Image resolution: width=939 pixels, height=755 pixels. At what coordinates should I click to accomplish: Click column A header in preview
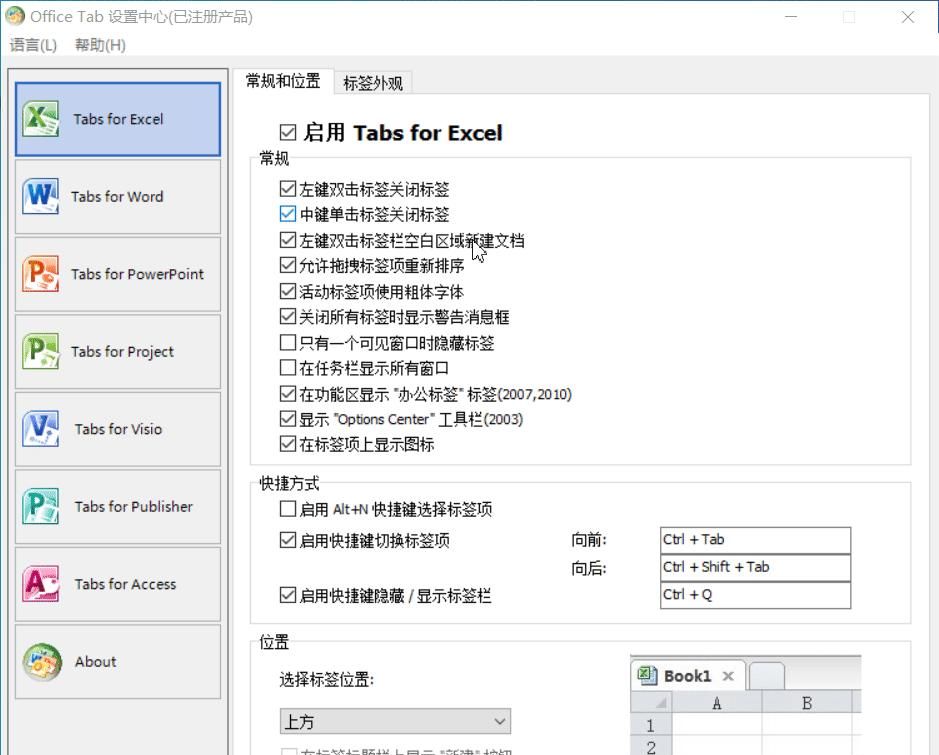click(x=717, y=703)
